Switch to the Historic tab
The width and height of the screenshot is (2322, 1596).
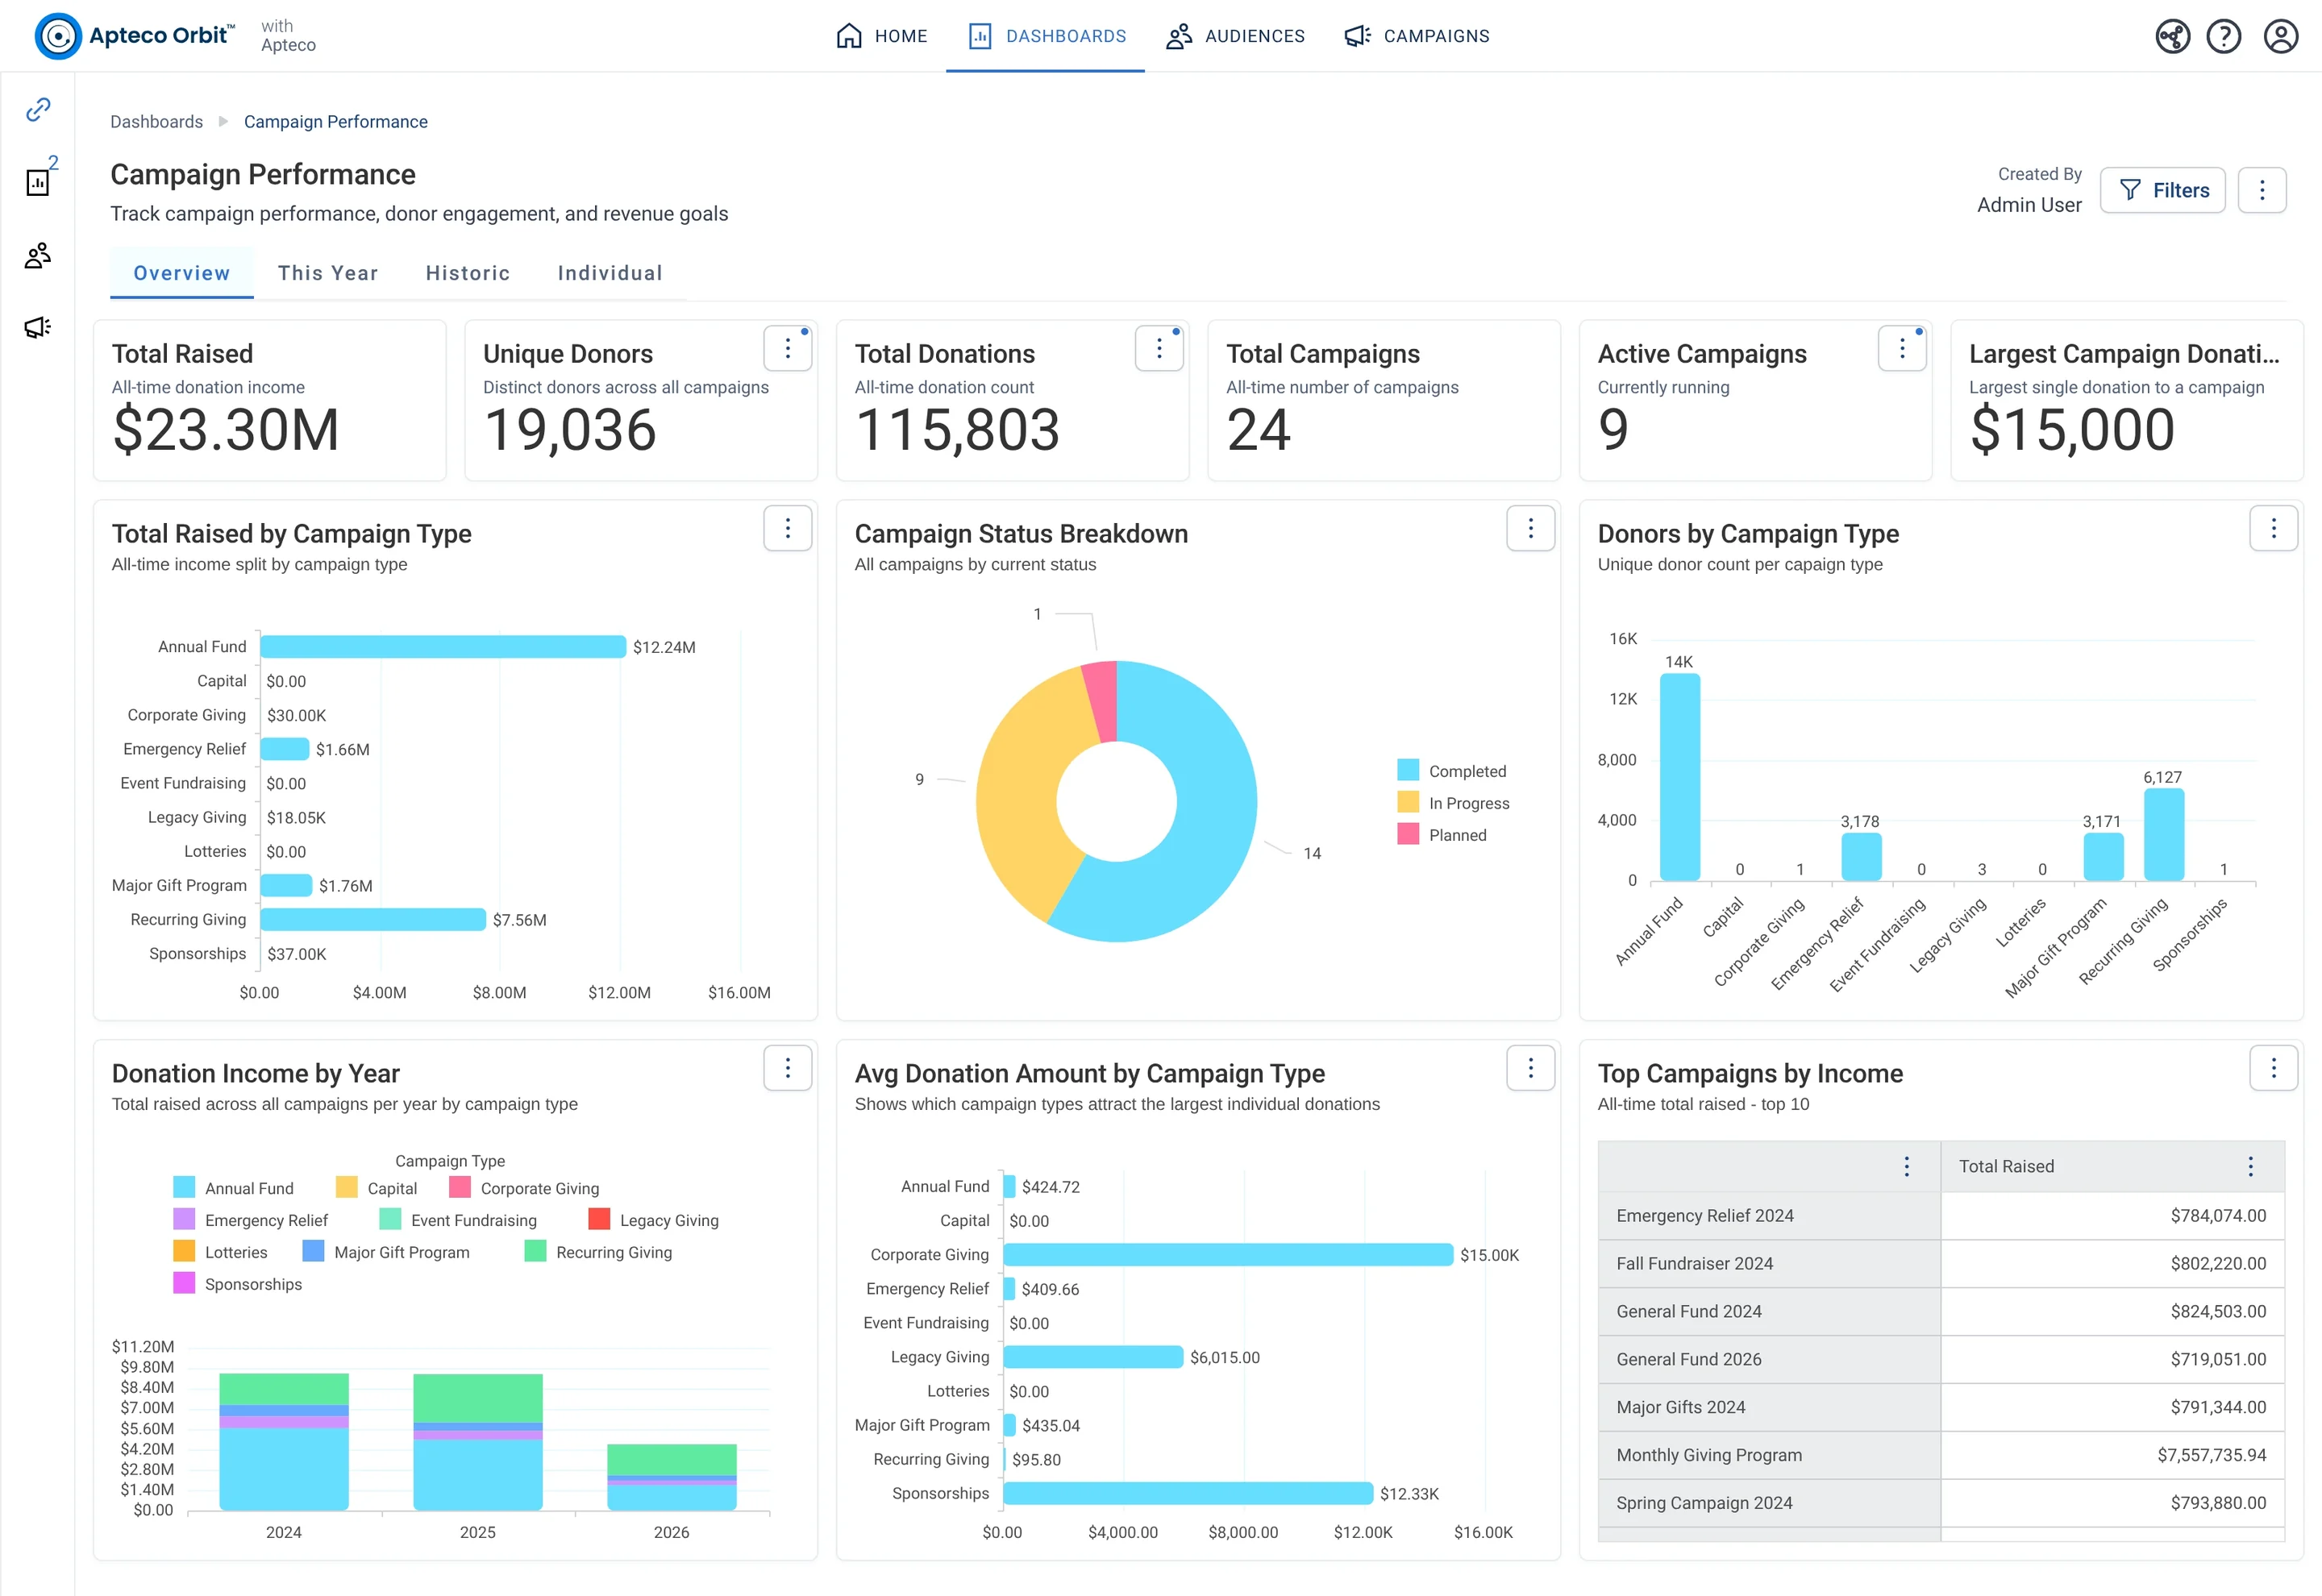tap(468, 273)
